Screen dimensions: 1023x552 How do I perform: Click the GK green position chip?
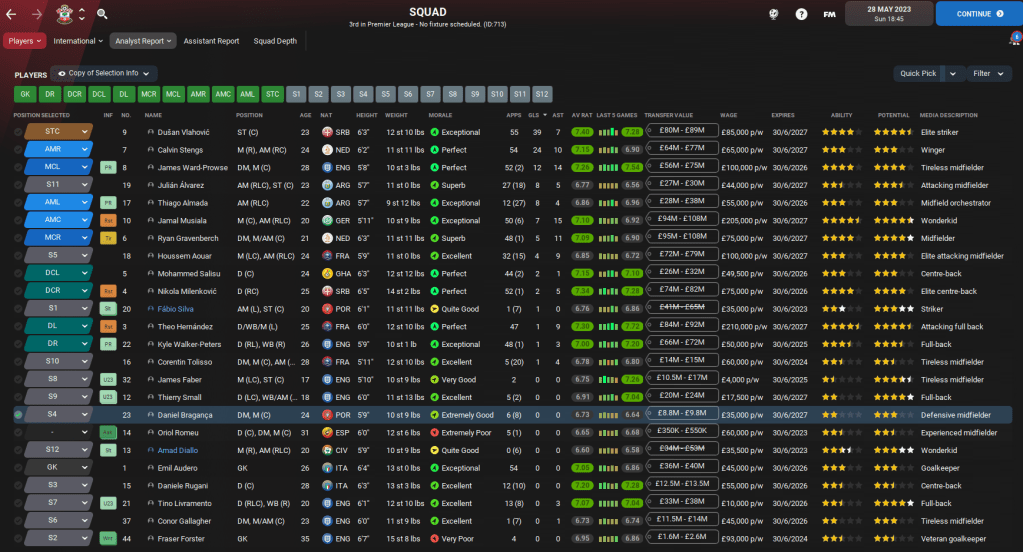coord(25,94)
